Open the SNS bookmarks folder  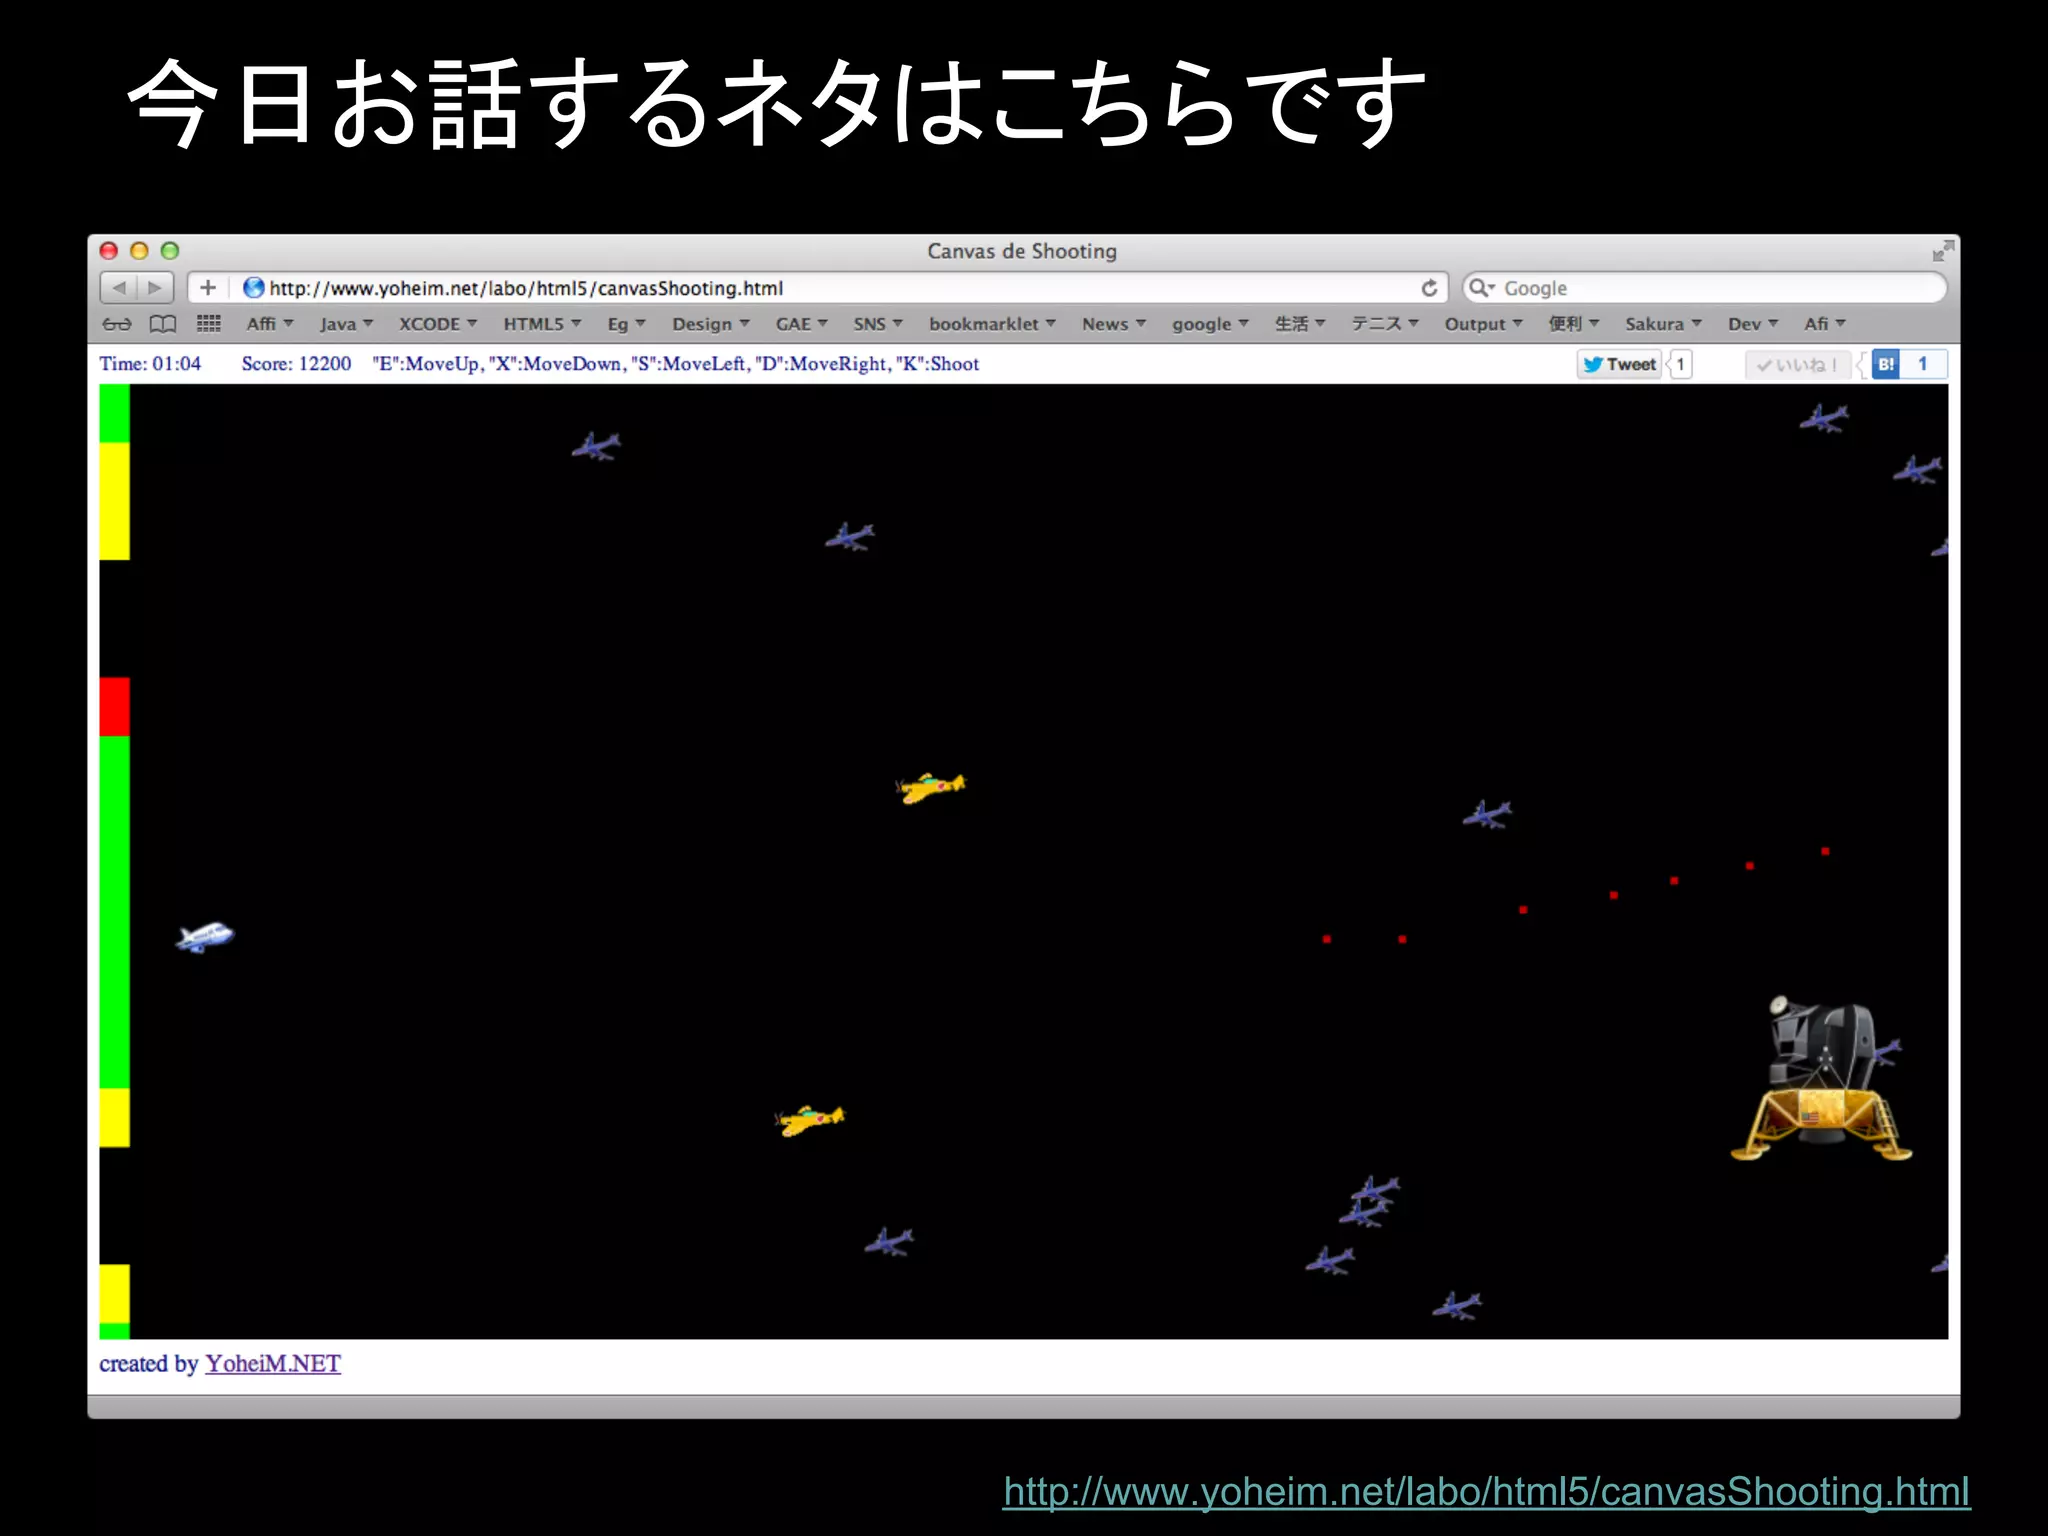(878, 324)
